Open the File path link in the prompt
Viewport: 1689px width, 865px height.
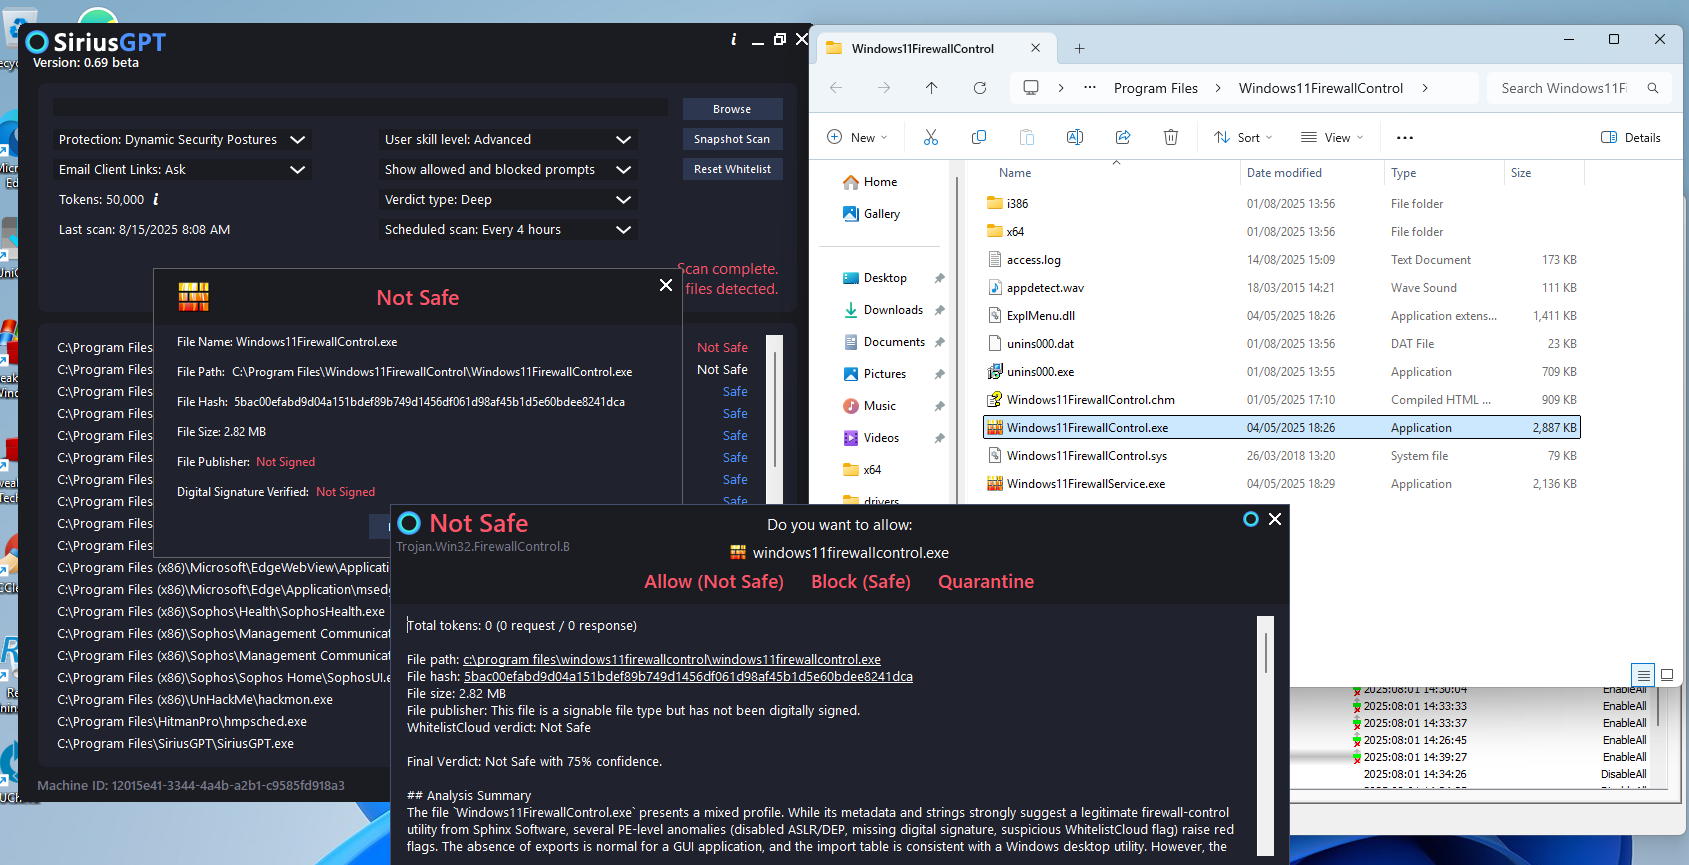click(672, 659)
